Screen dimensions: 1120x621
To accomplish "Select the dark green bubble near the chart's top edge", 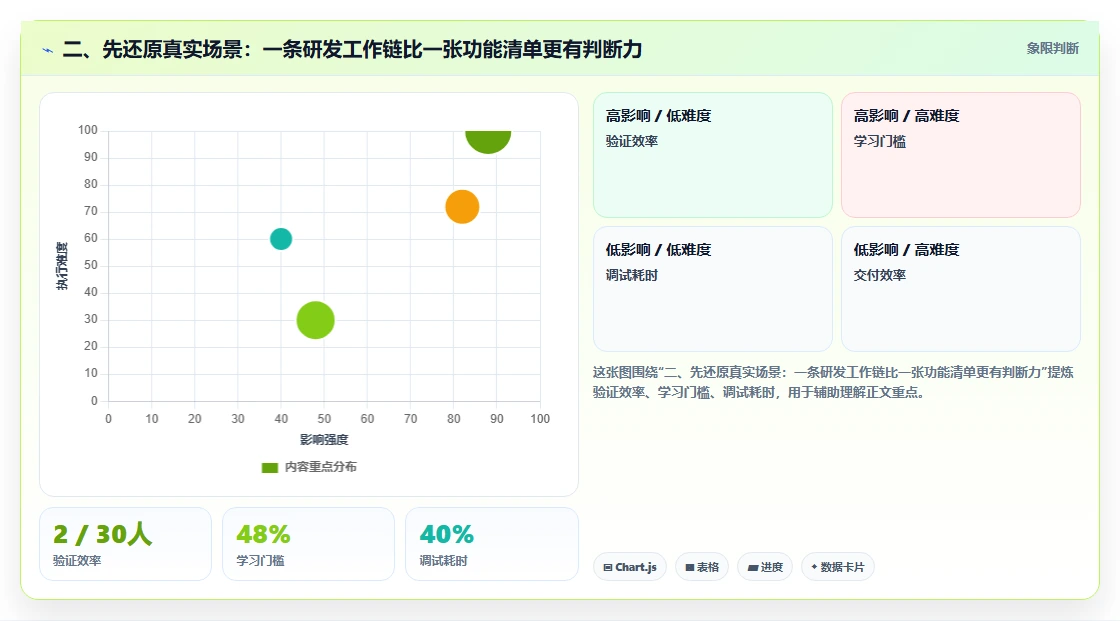I will pos(488,141).
